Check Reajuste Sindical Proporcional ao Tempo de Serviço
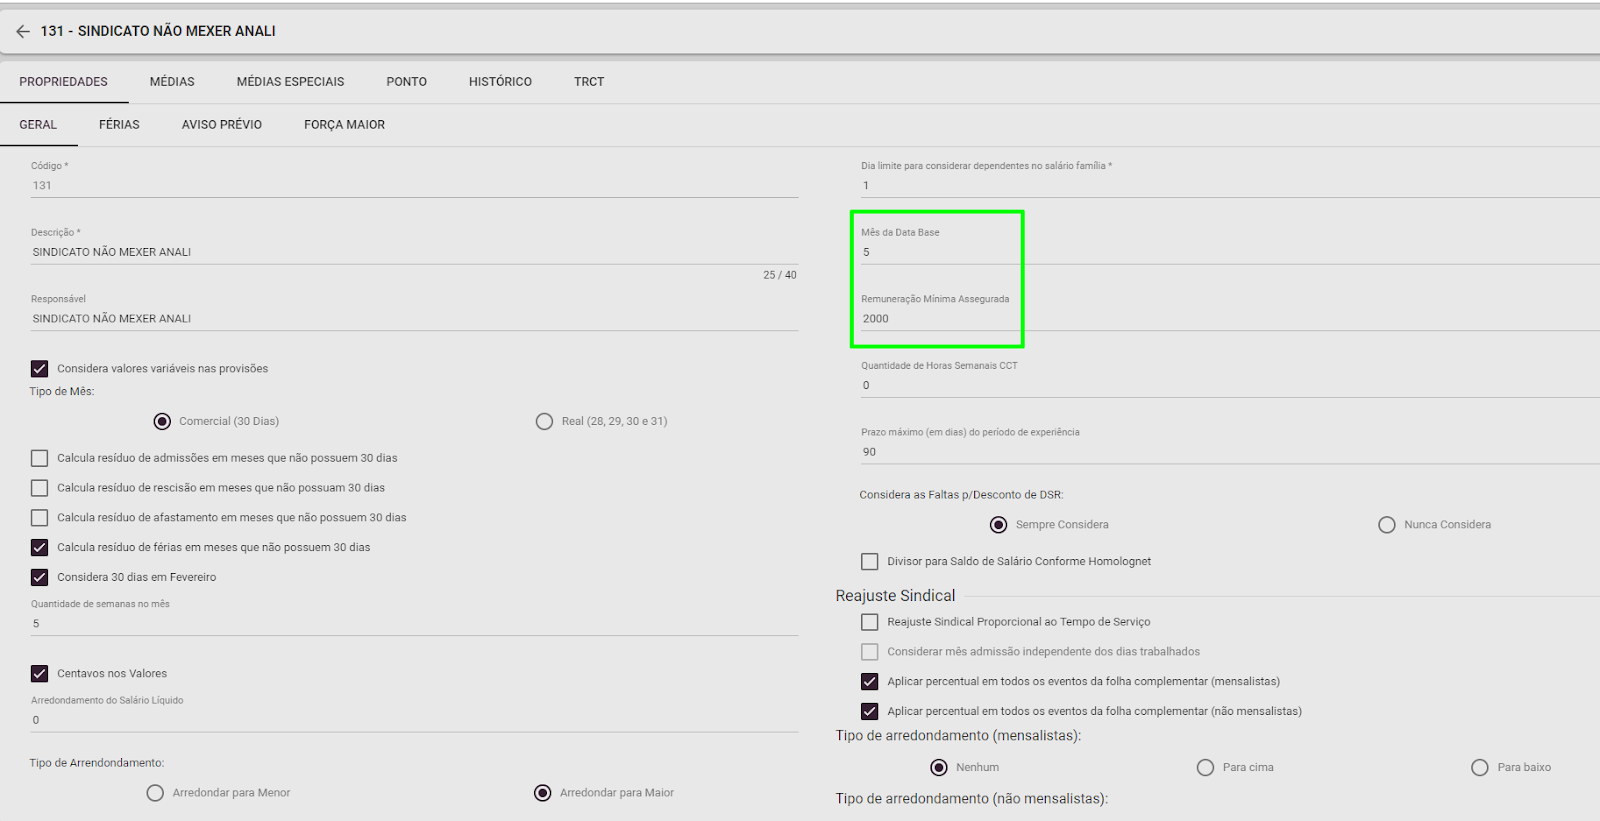 870,622
